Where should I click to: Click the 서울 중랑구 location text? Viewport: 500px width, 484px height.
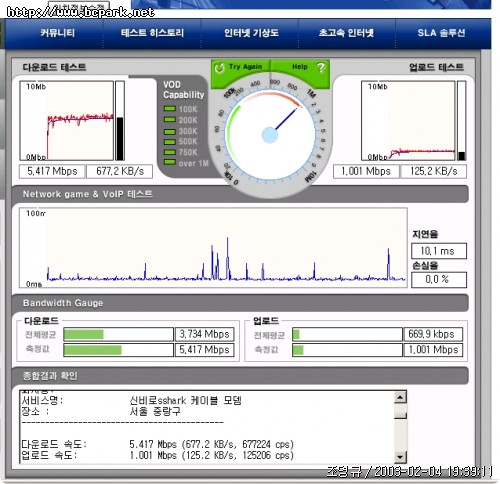tap(155, 411)
